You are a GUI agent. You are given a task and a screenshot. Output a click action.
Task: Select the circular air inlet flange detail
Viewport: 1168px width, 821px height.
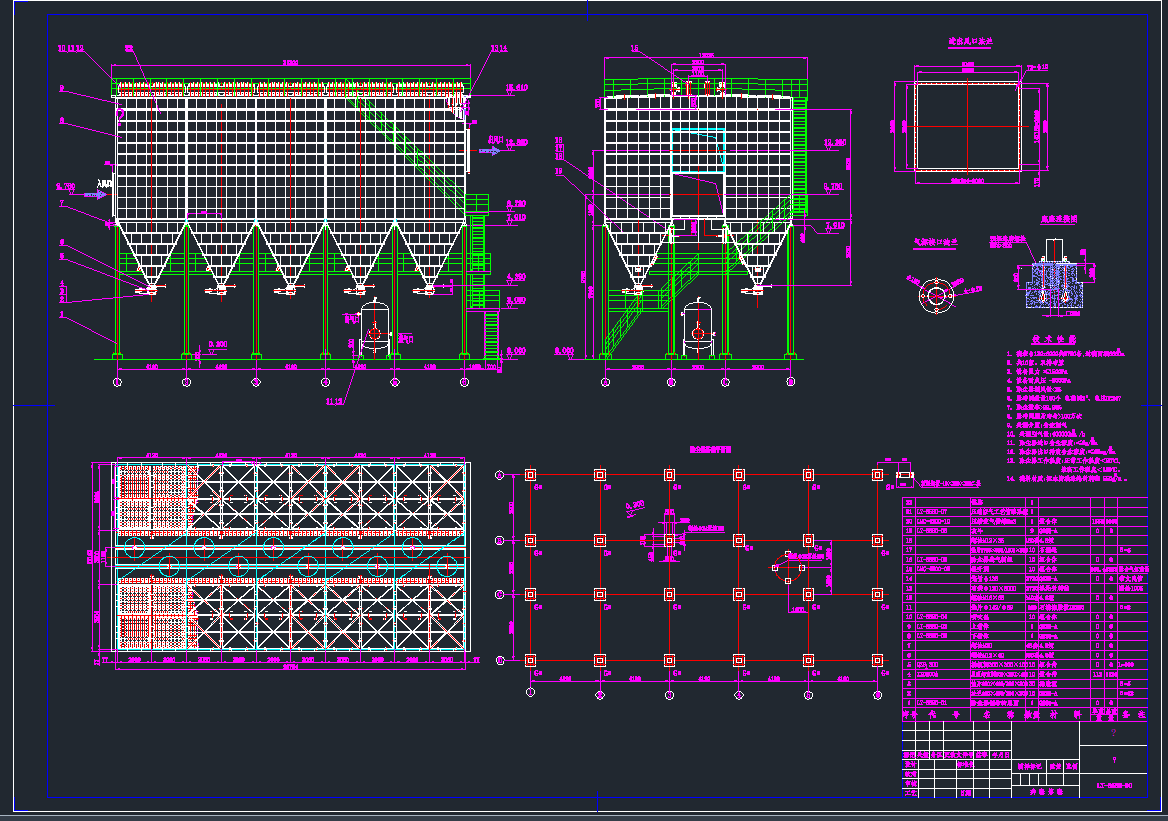(935, 295)
